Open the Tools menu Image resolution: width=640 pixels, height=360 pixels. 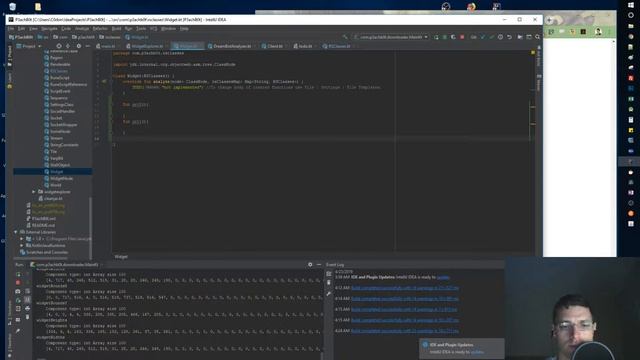tap(141, 29)
